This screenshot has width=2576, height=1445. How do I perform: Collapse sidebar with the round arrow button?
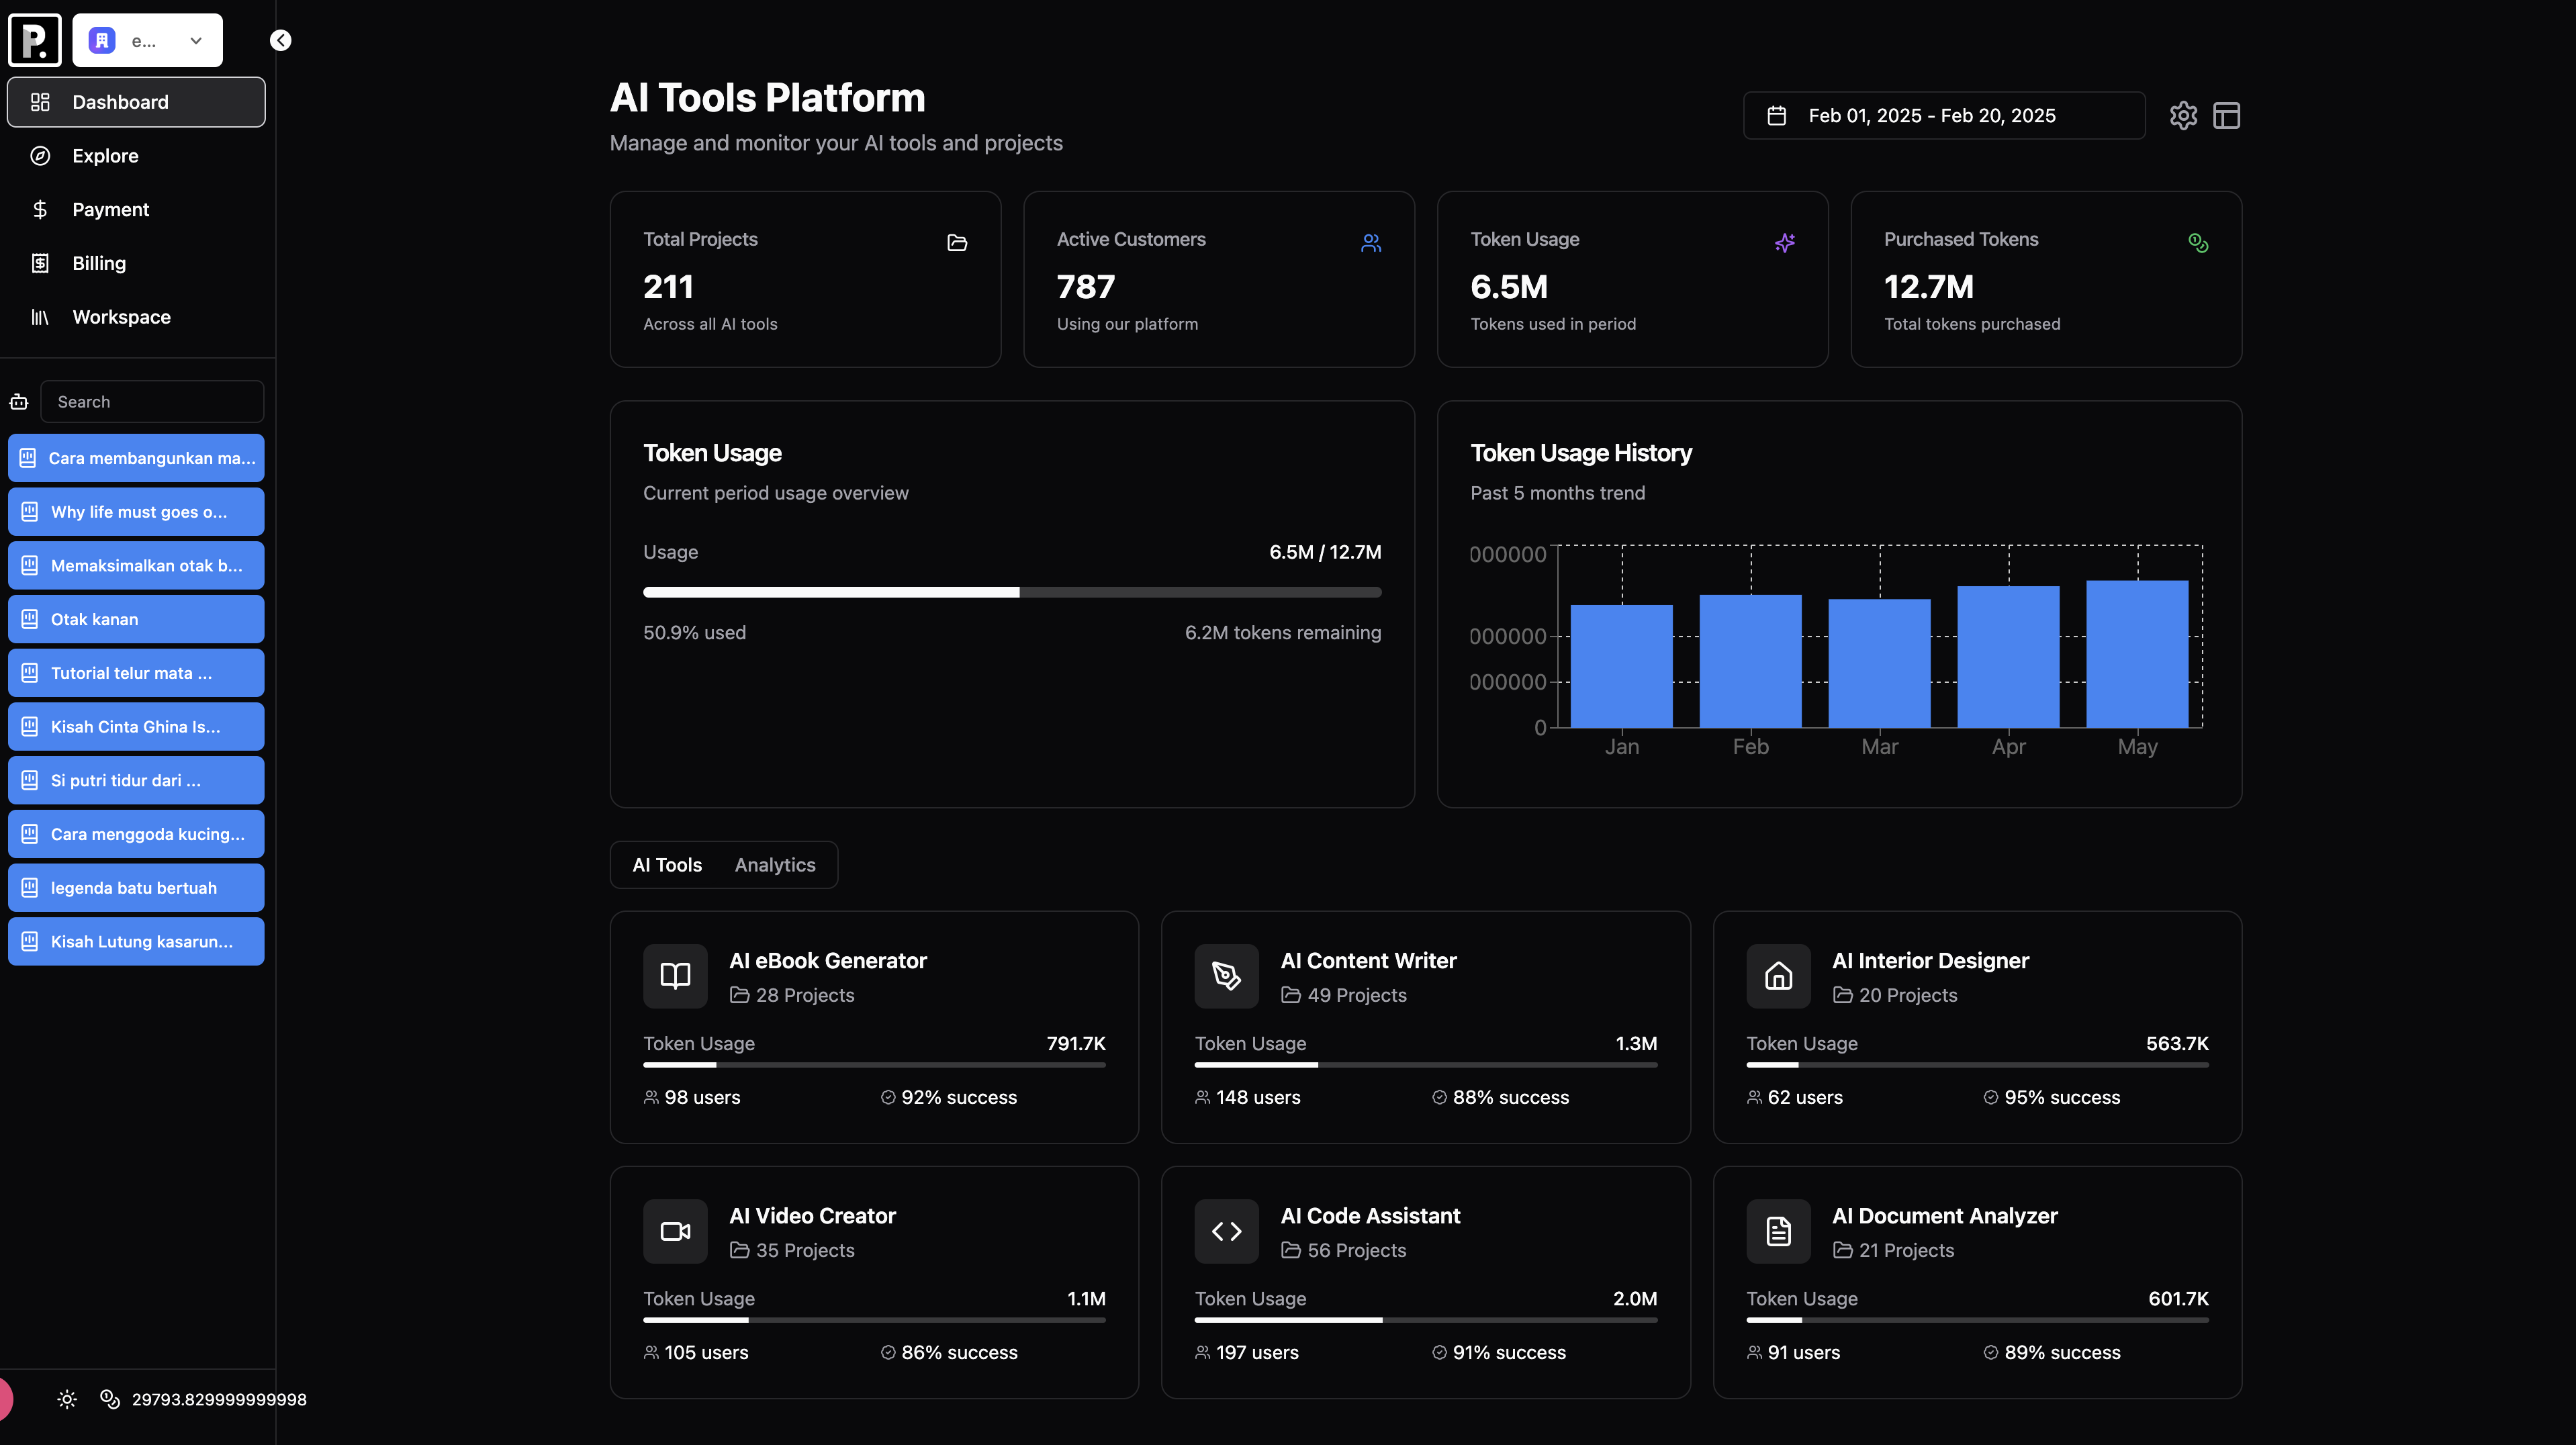pos(281,40)
